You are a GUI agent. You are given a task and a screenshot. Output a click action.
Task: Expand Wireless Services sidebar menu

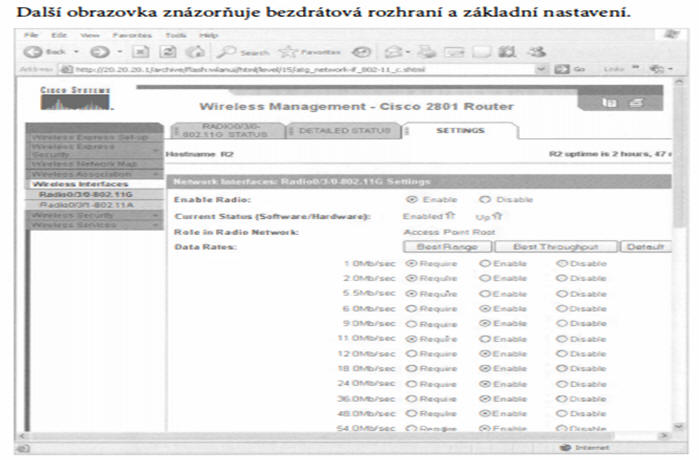point(156,225)
